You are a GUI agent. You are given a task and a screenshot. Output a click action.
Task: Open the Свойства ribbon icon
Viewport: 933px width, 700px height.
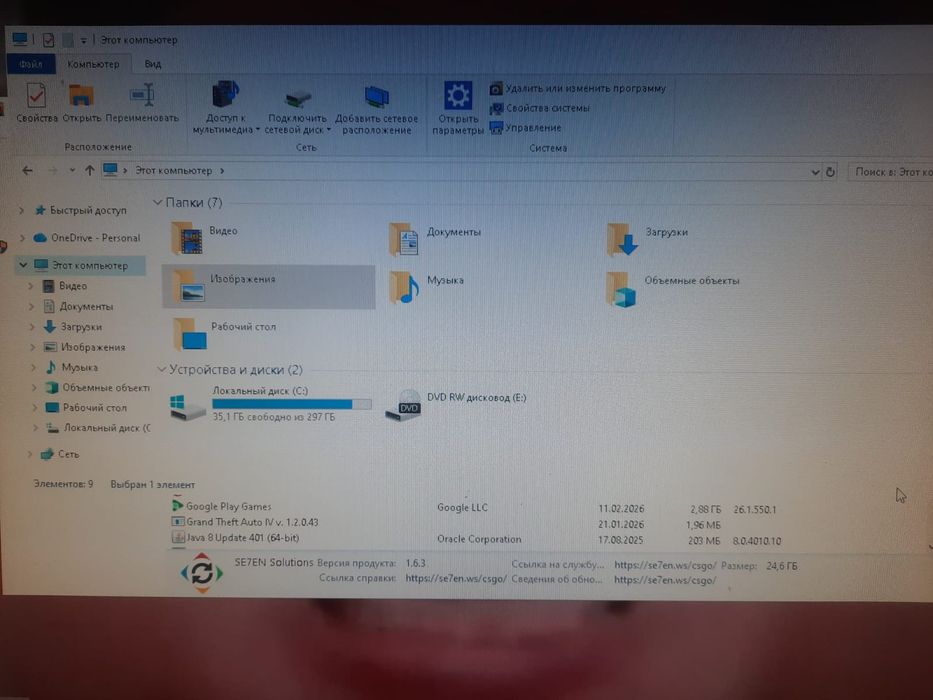[x=36, y=96]
